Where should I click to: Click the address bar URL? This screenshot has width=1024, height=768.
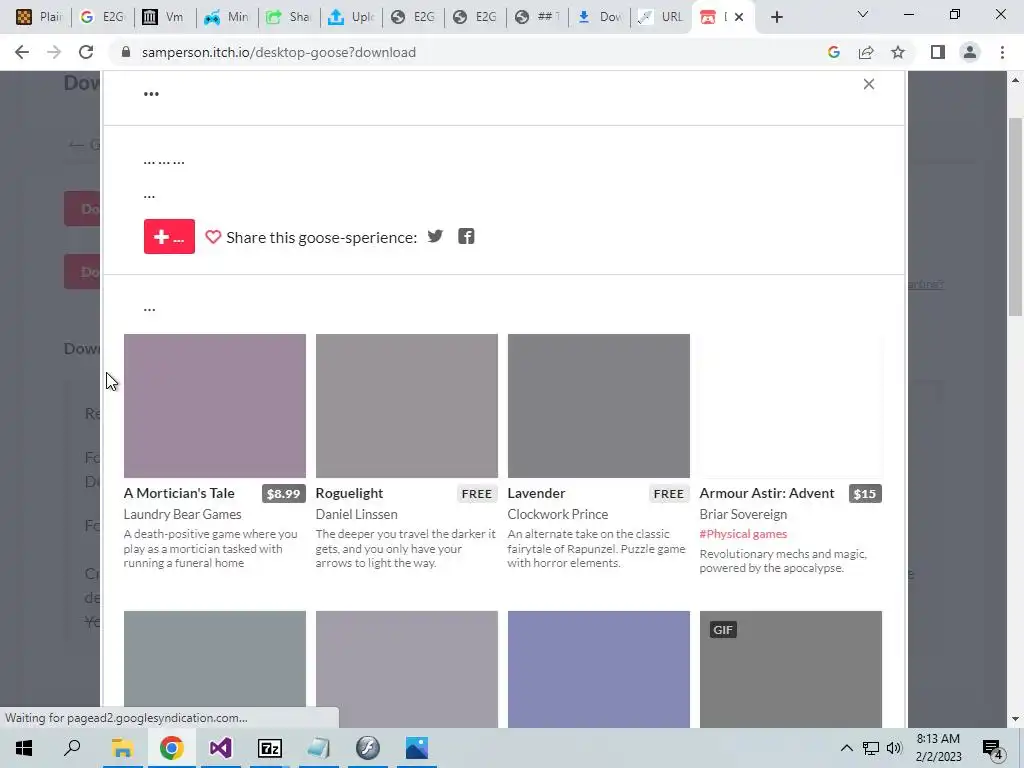click(279, 52)
